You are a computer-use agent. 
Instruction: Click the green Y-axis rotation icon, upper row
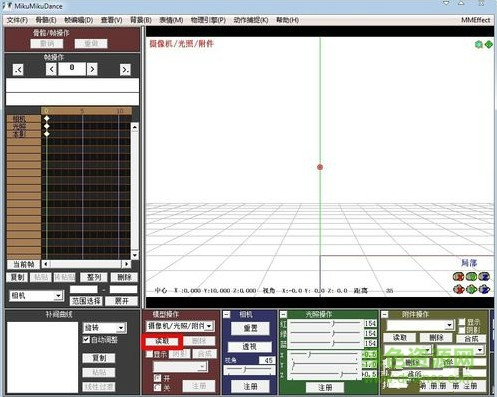pos(471,276)
